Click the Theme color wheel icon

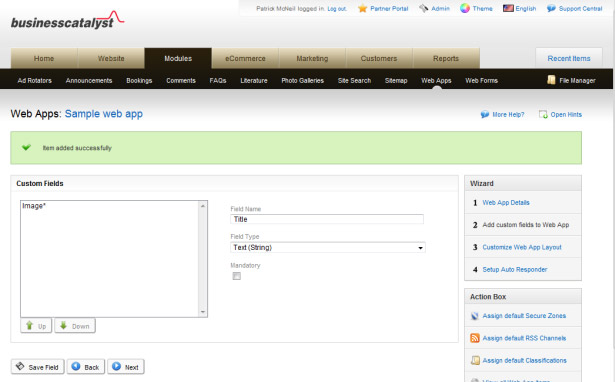click(x=465, y=8)
